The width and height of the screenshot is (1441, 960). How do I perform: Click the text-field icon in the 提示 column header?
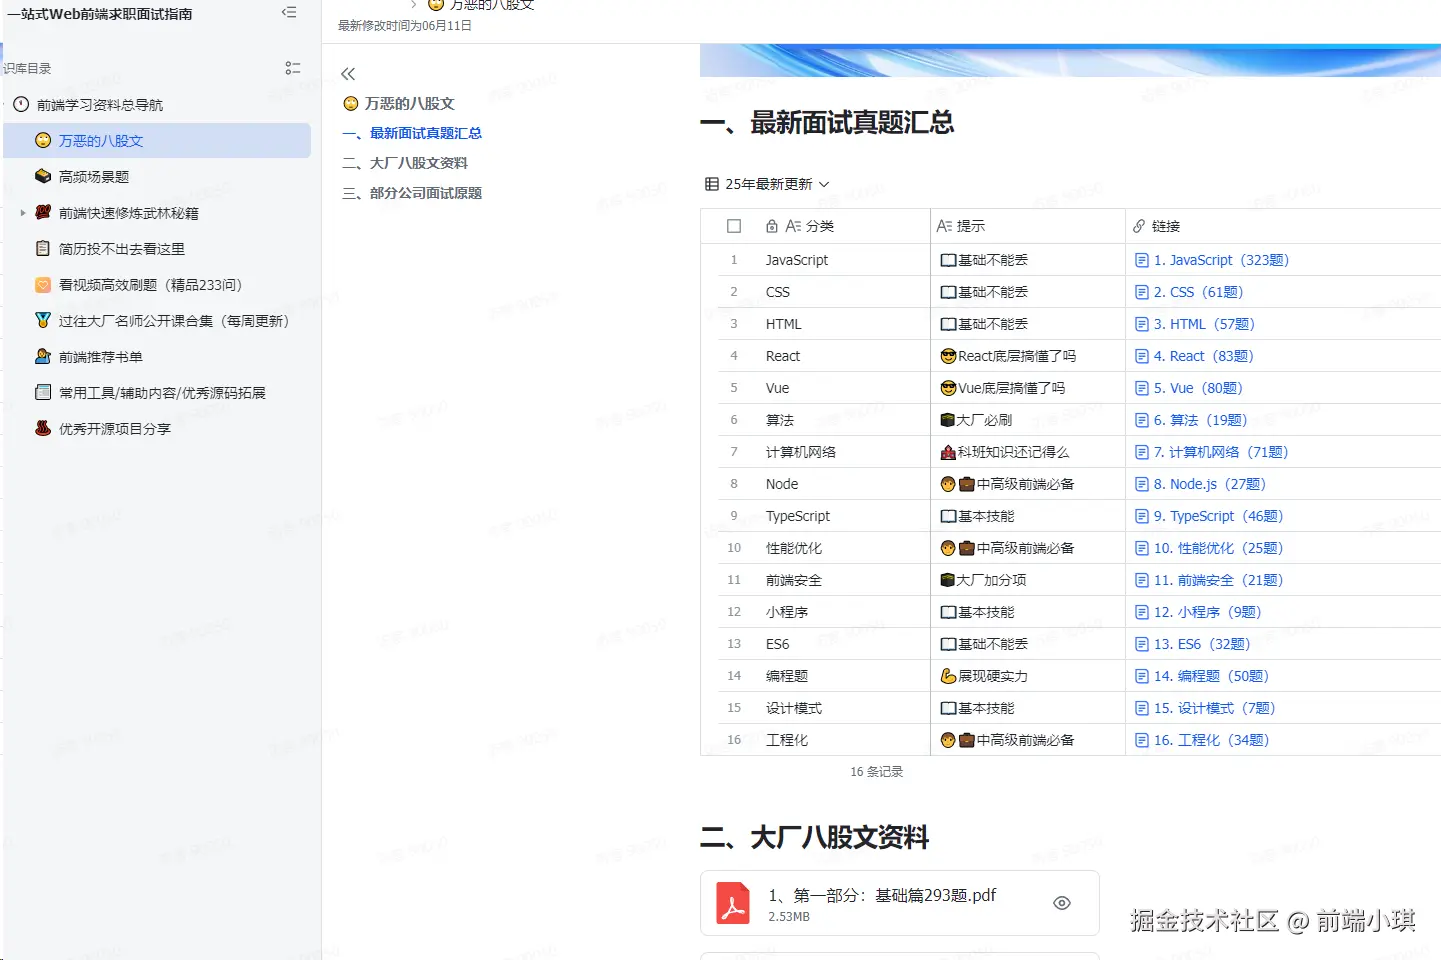coord(945,226)
